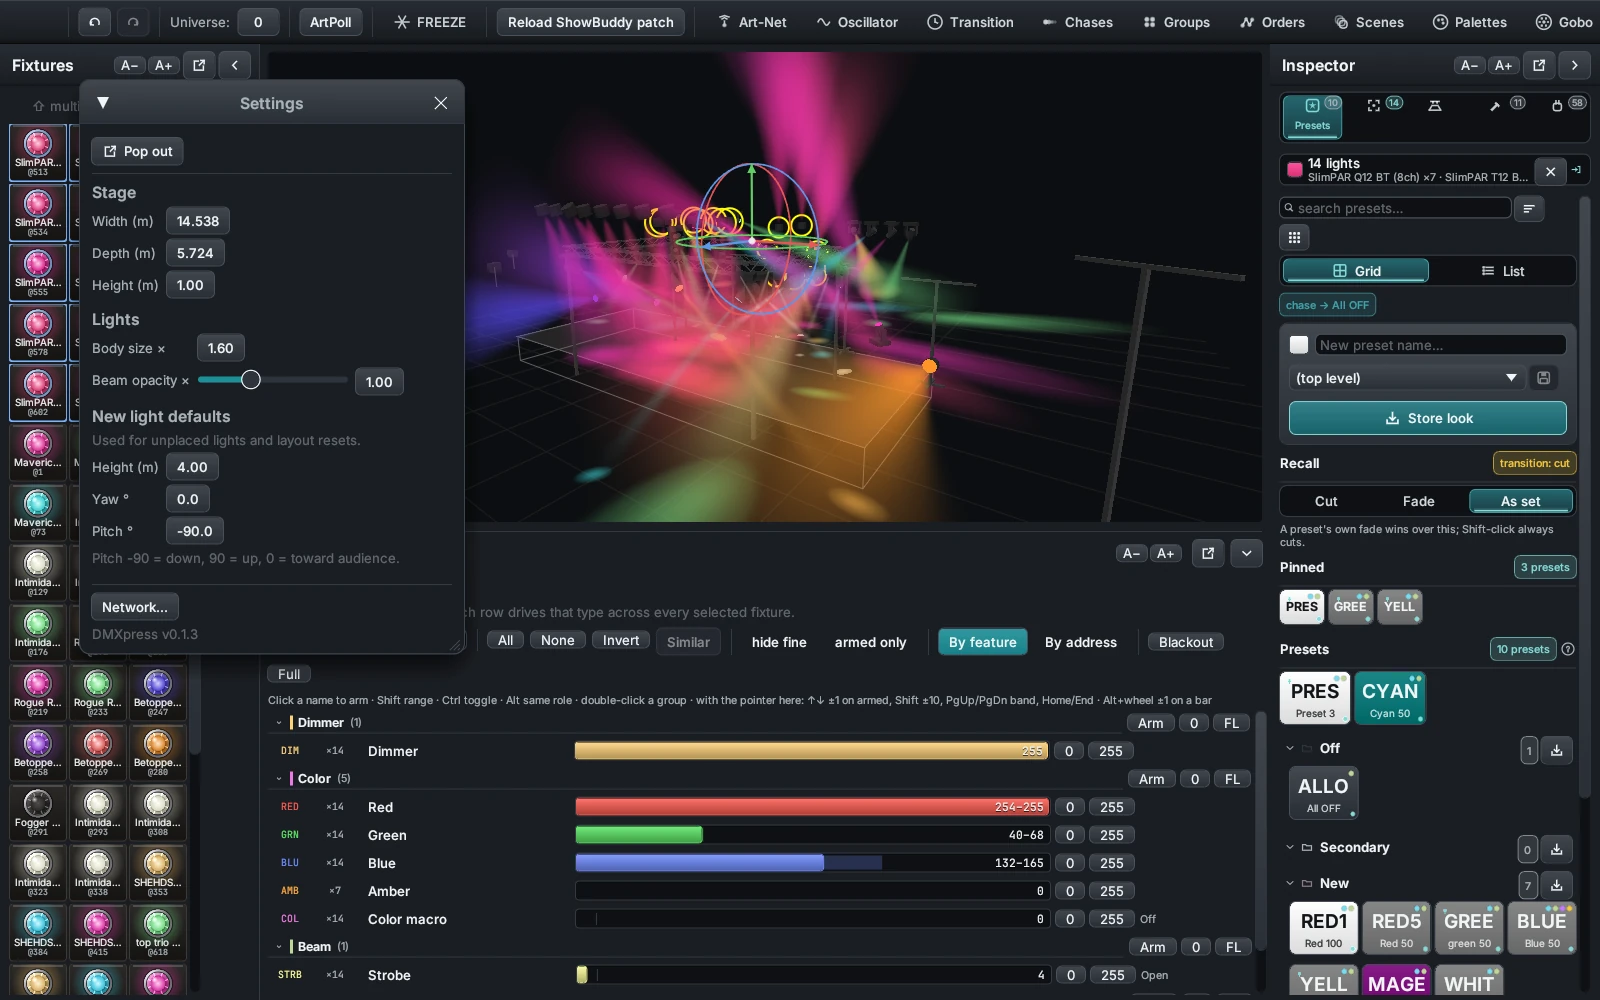Click the import icon for Secondary folder
The width and height of the screenshot is (1600, 1000).
point(1557,849)
